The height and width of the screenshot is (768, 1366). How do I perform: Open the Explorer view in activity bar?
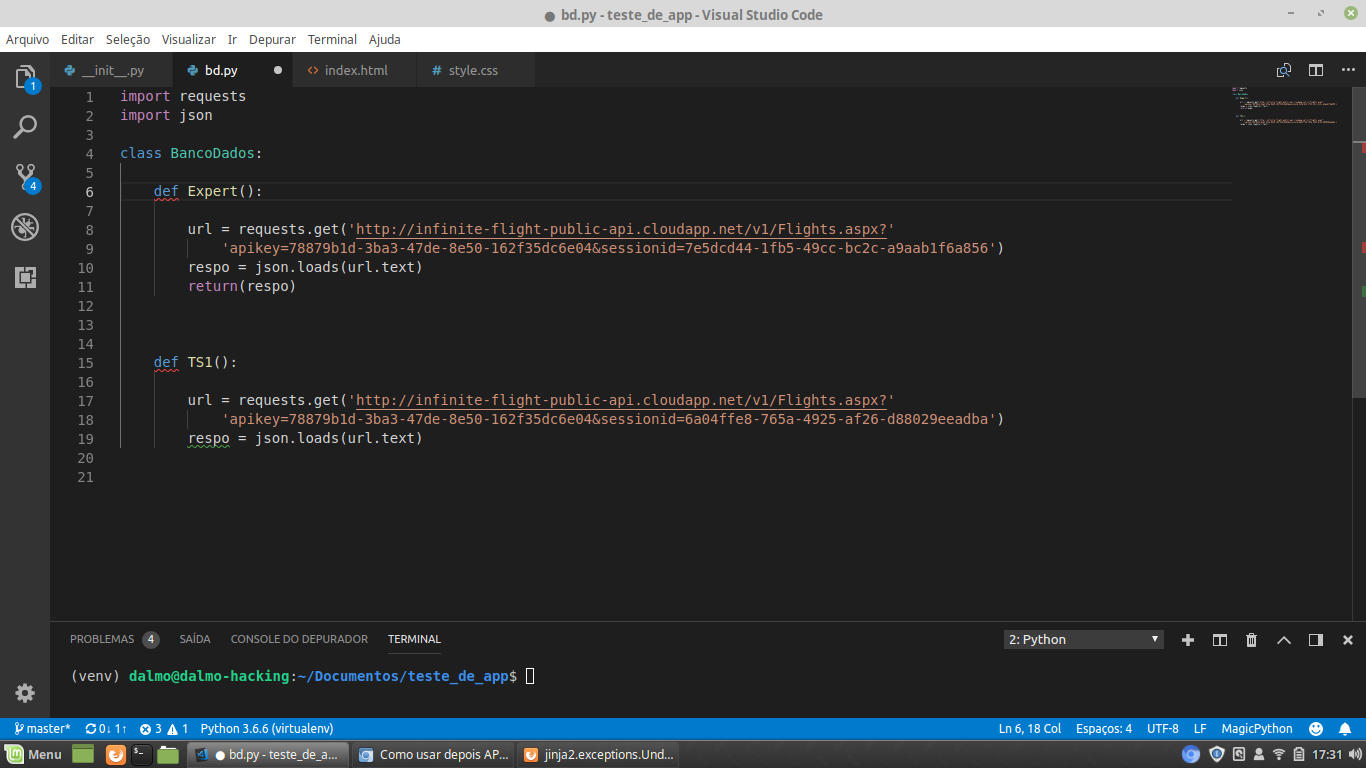pyautogui.click(x=25, y=77)
